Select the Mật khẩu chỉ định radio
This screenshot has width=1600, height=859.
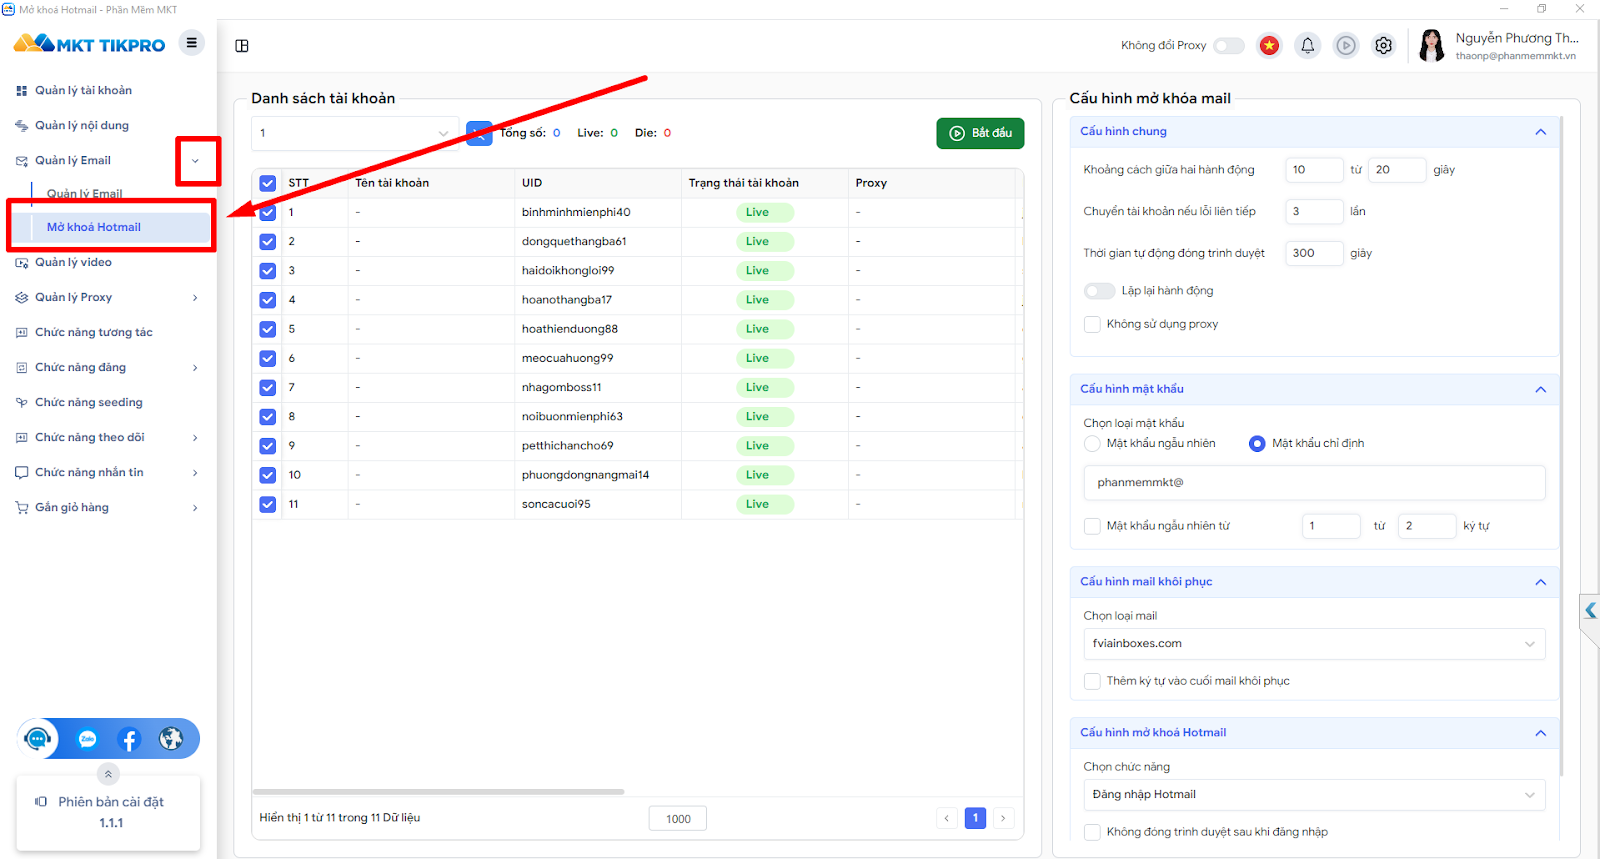click(1257, 443)
